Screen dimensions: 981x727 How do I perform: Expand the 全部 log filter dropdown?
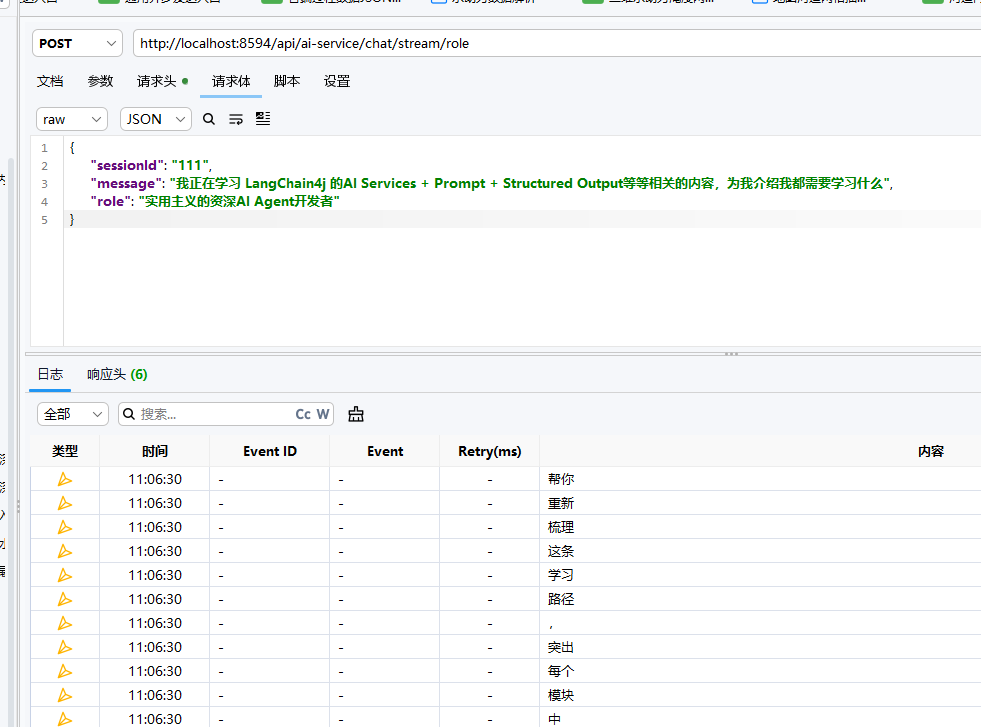73,414
